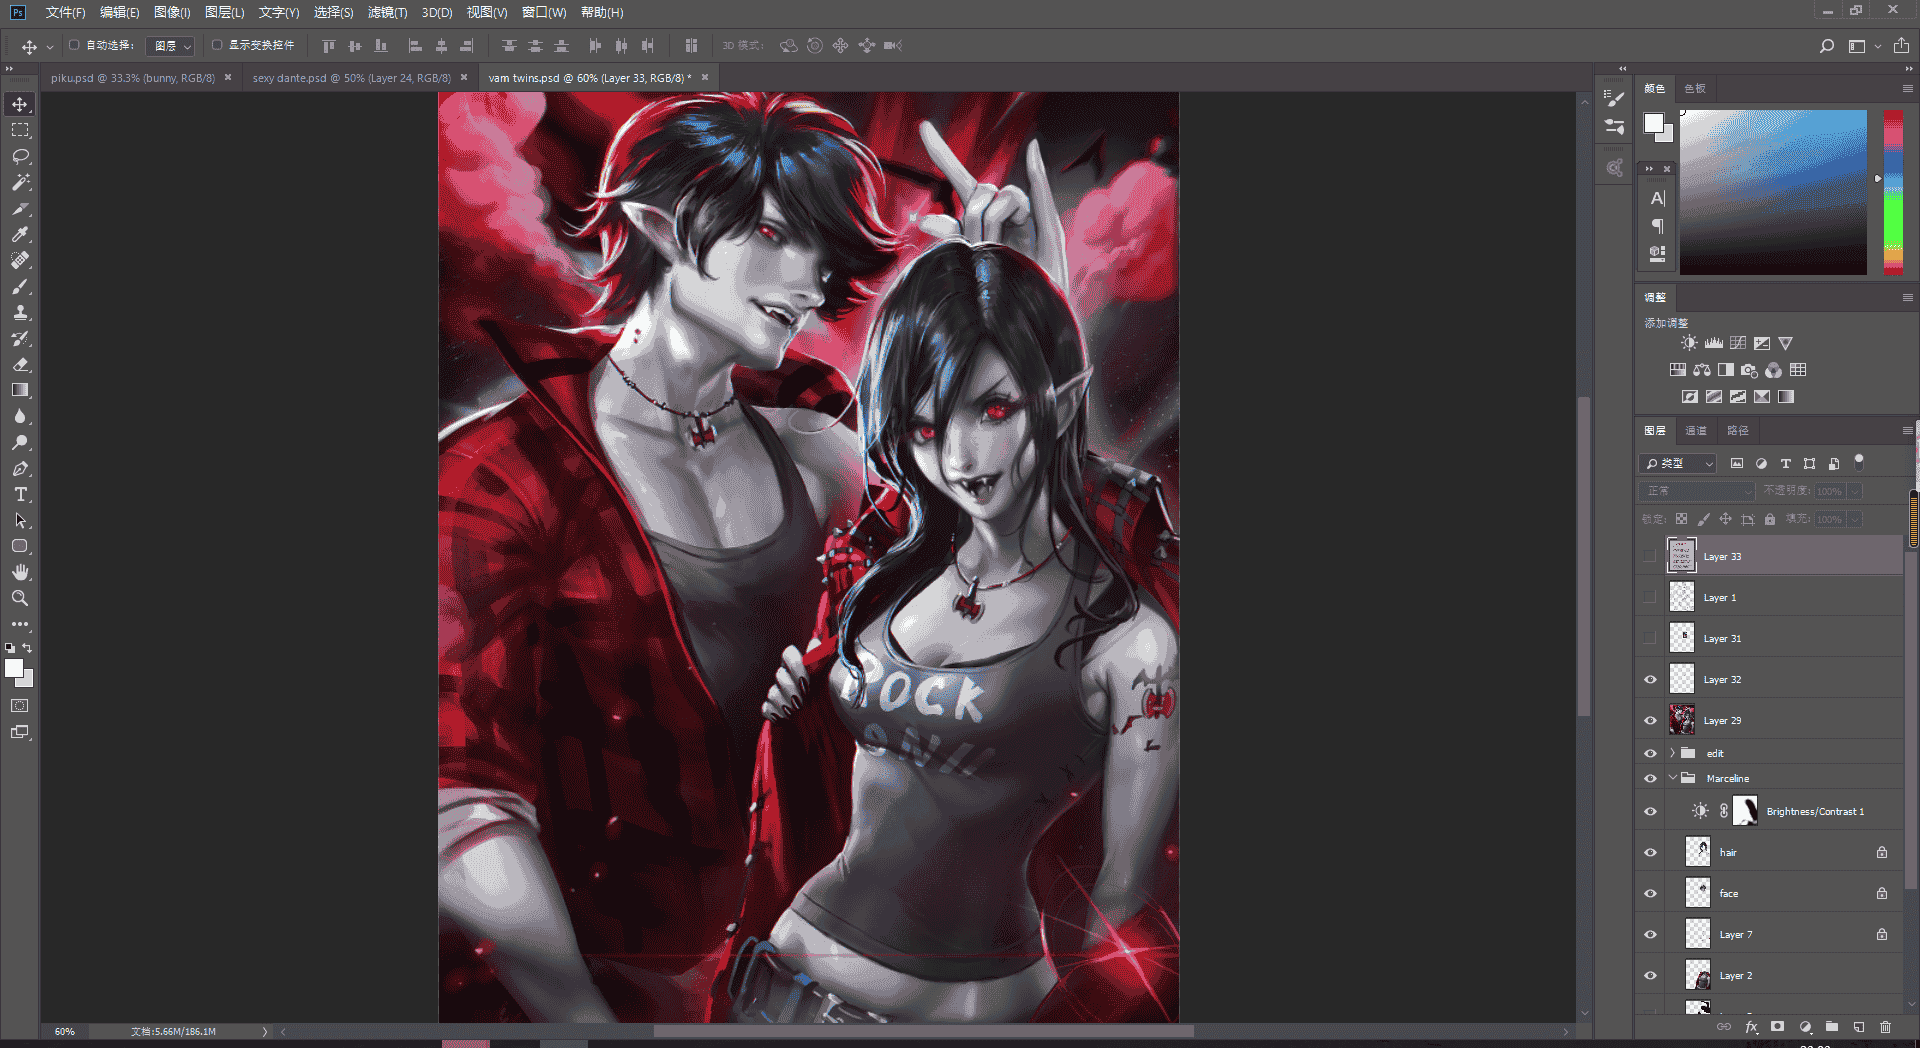This screenshot has height=1048, width=1920.
Task: Hide Layer 32 using its eye icon
Action: pyautogui.click(x=1650, y=680)
